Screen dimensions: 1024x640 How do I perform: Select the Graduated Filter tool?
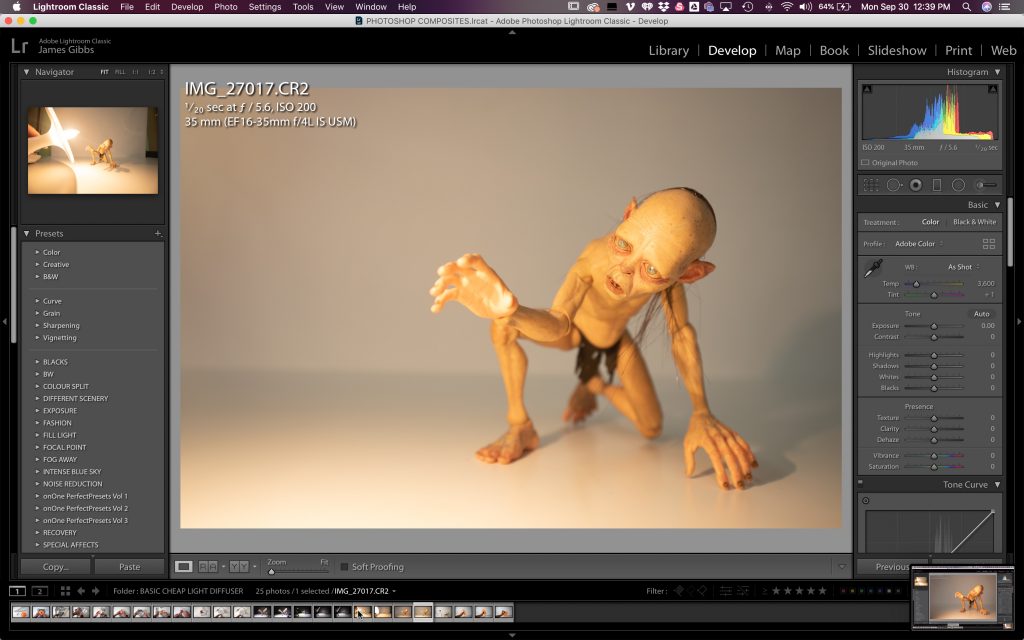pyautogui.click(x=936, y=185)
